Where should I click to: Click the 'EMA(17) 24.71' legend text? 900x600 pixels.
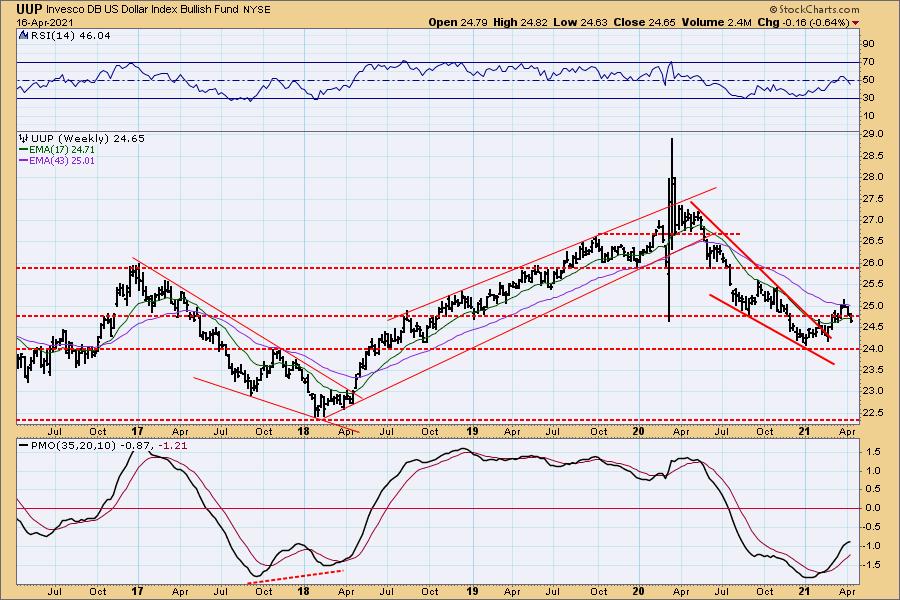click(x=62, y=150)
